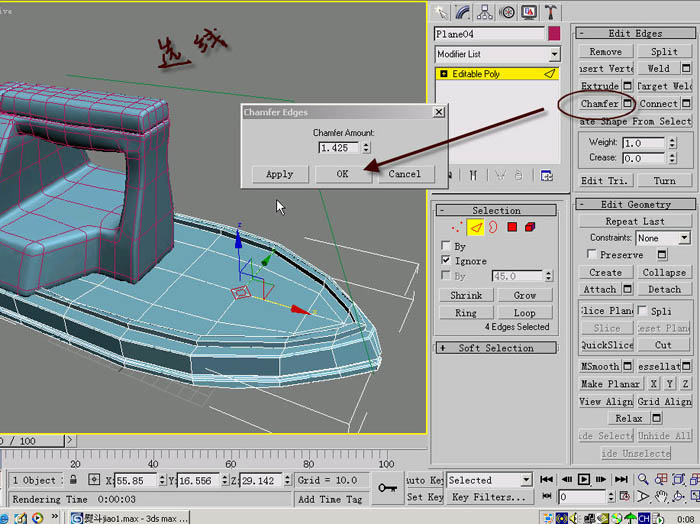
Task: Toggle Absolute transform type-in mode icon
Action: [94, 480]
